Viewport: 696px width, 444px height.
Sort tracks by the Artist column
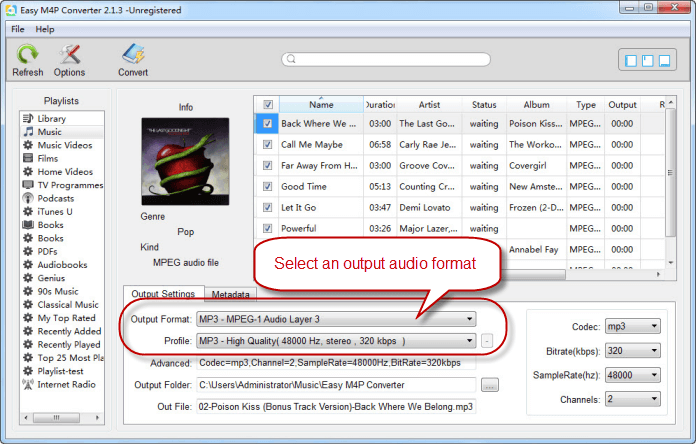(429, 105)
